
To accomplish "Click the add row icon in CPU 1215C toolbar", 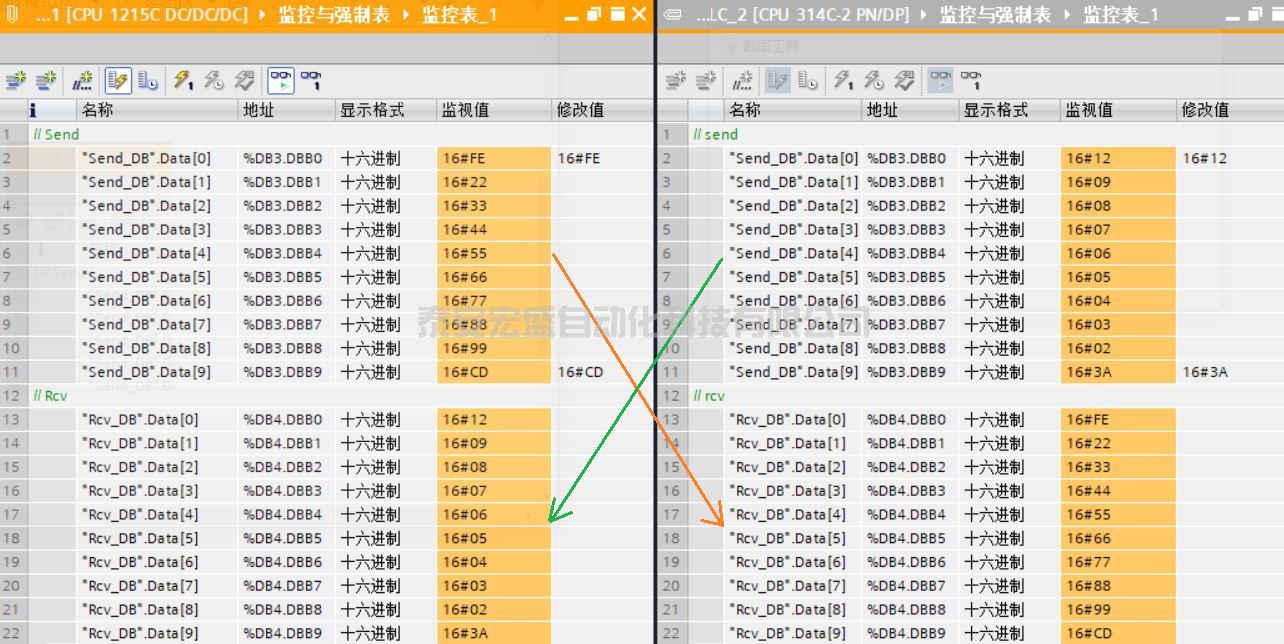I will (x=46, y=81).
